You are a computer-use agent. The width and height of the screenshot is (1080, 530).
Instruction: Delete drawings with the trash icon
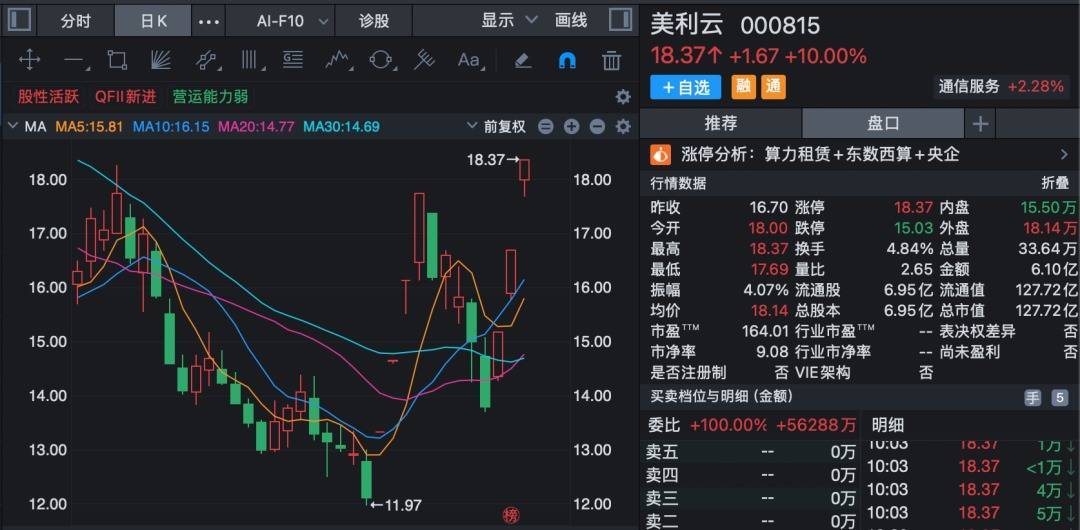[x=612, y=61]
